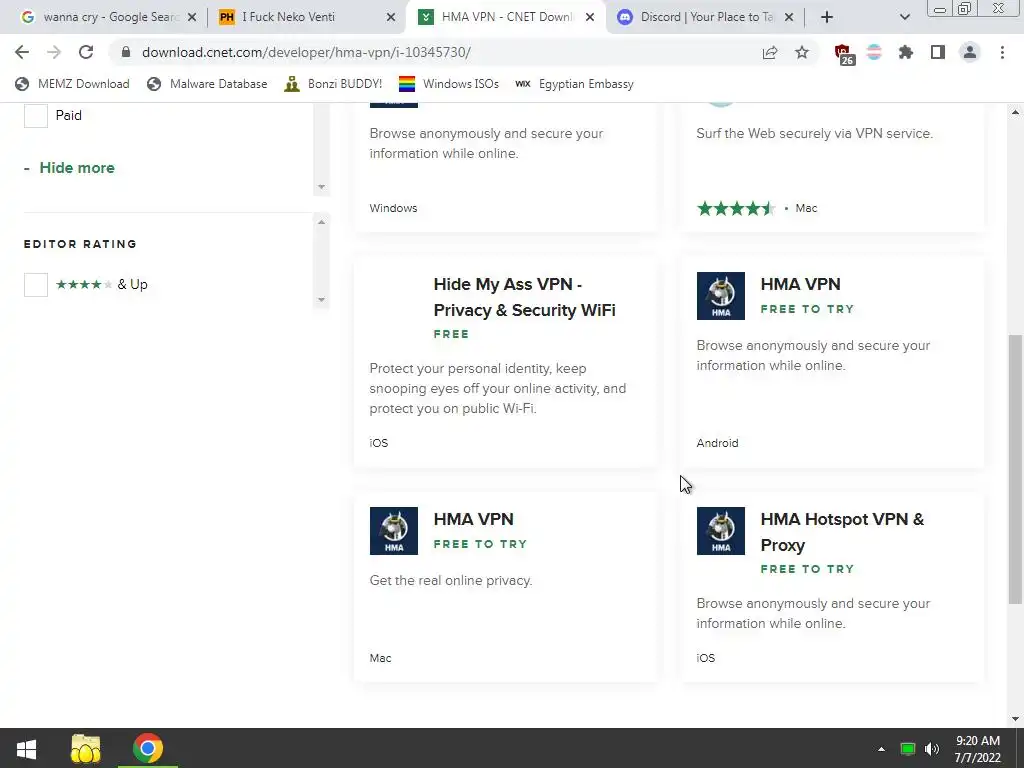Click the browser forward arrow
Viewport: 1024px width, 768px height.
[54, 52]
